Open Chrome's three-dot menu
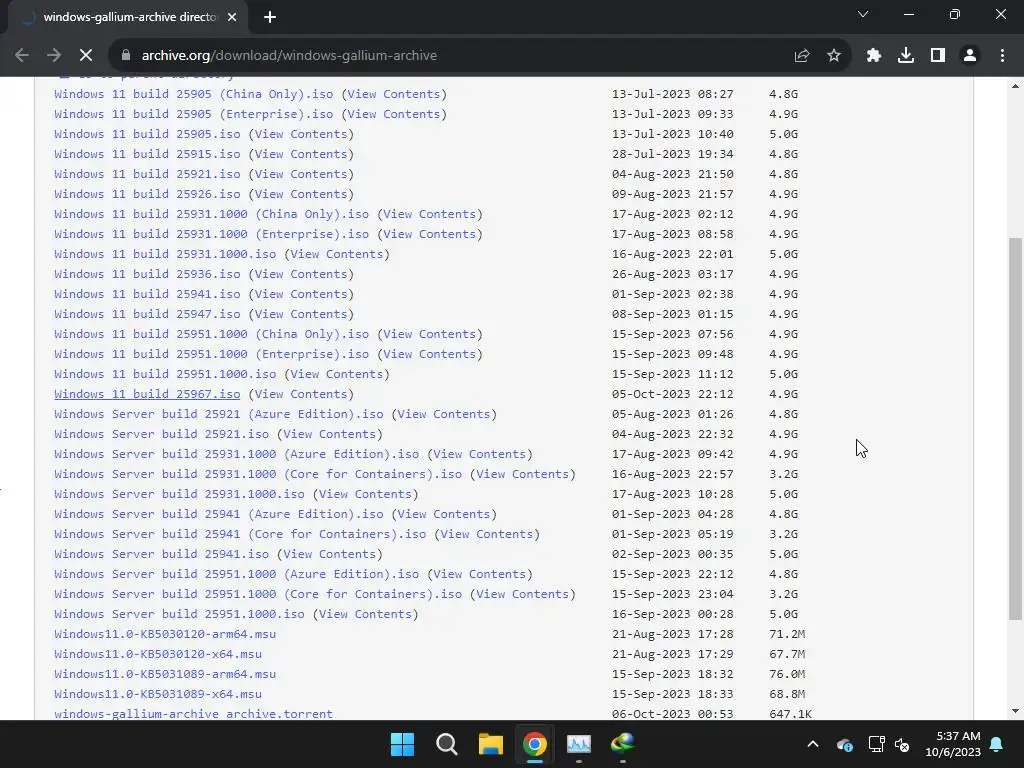Viewport: 1024px width, 768px height. click(x=1002, y=56)
